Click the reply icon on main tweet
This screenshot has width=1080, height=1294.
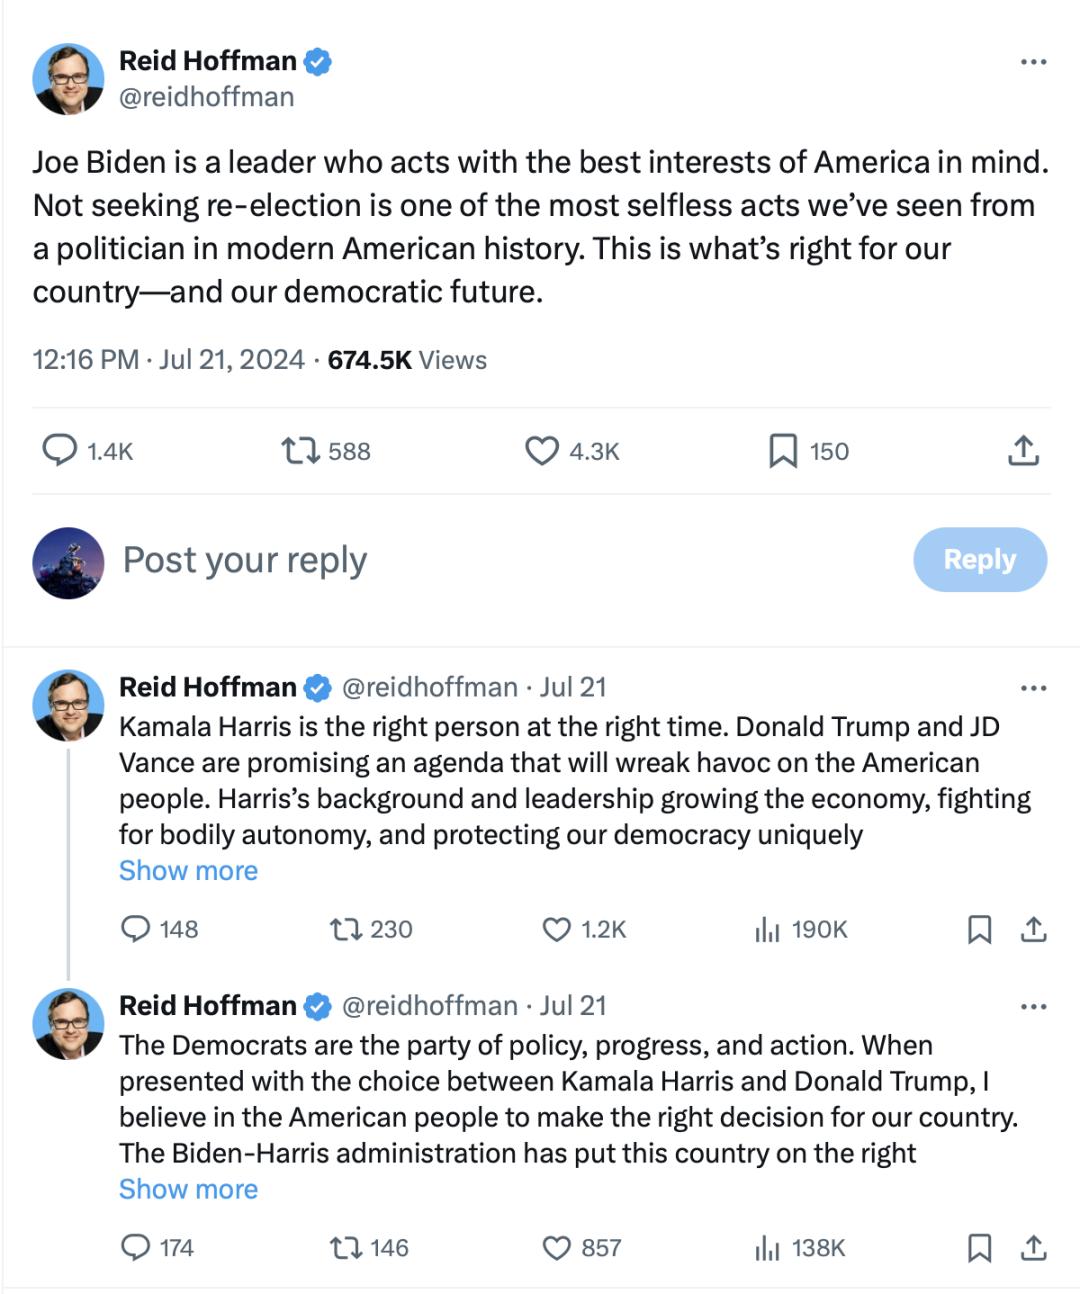(60, 451)
